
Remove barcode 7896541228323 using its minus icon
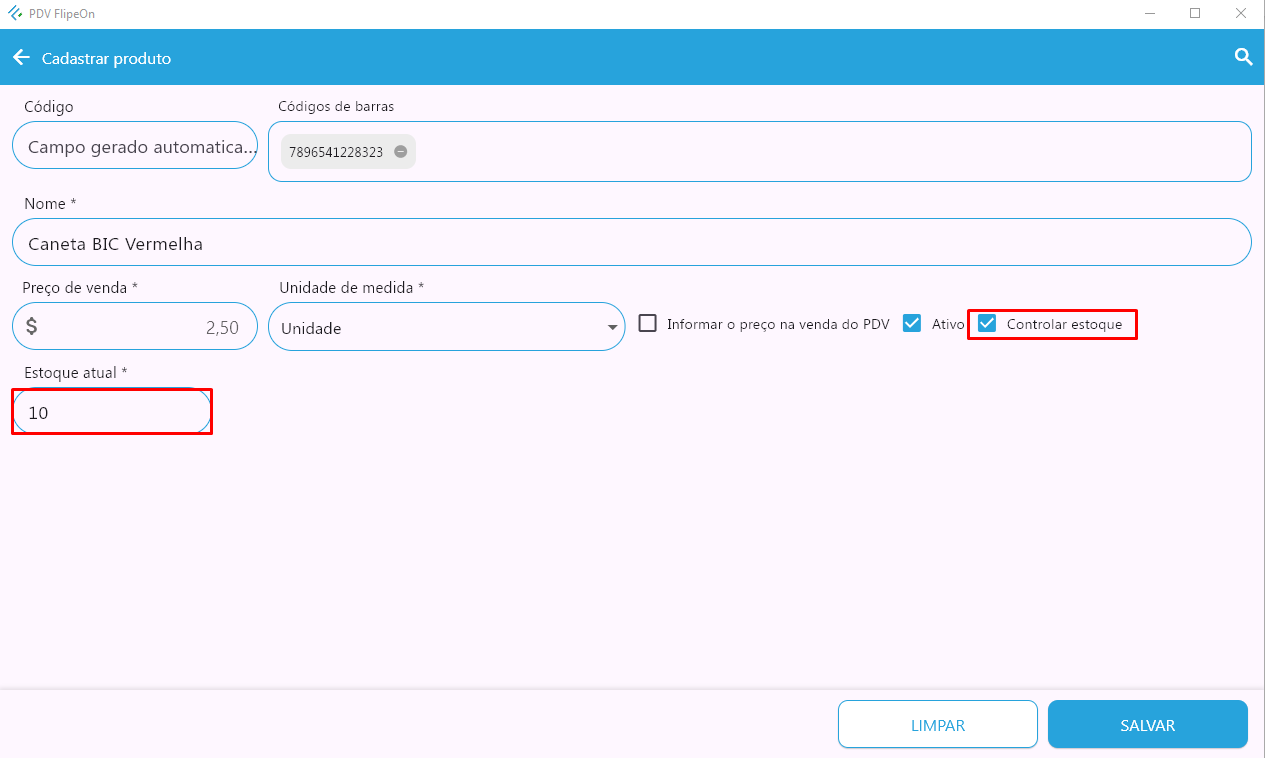[x=400, y=152]
